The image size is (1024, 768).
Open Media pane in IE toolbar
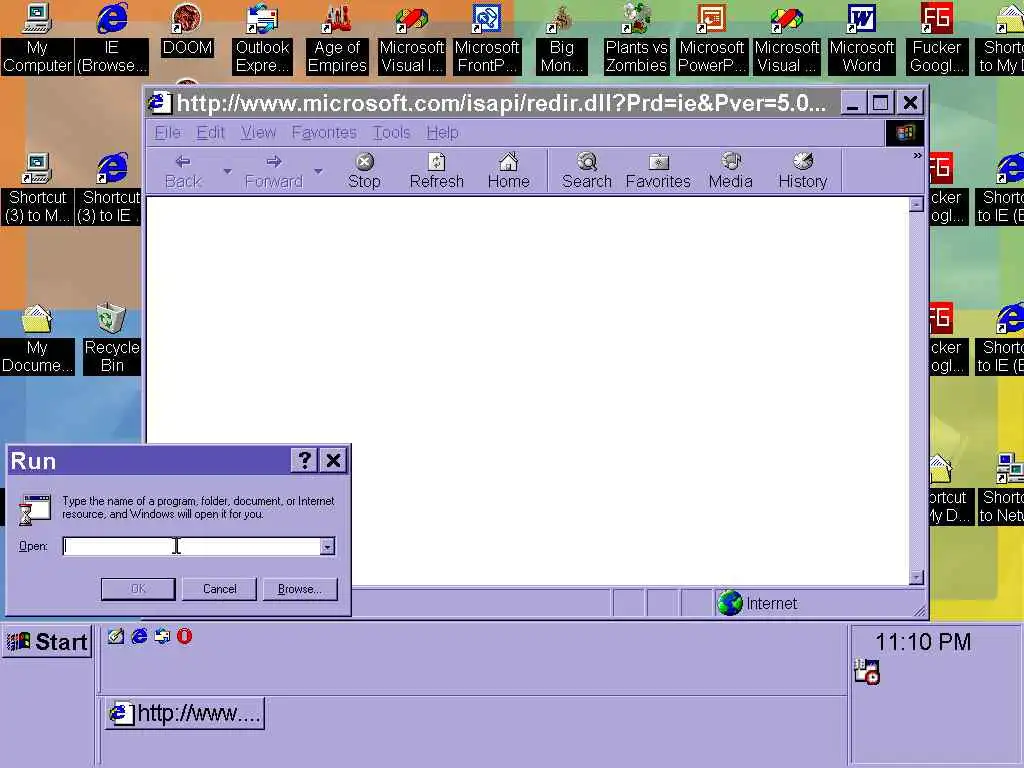(x=731, y=172)
